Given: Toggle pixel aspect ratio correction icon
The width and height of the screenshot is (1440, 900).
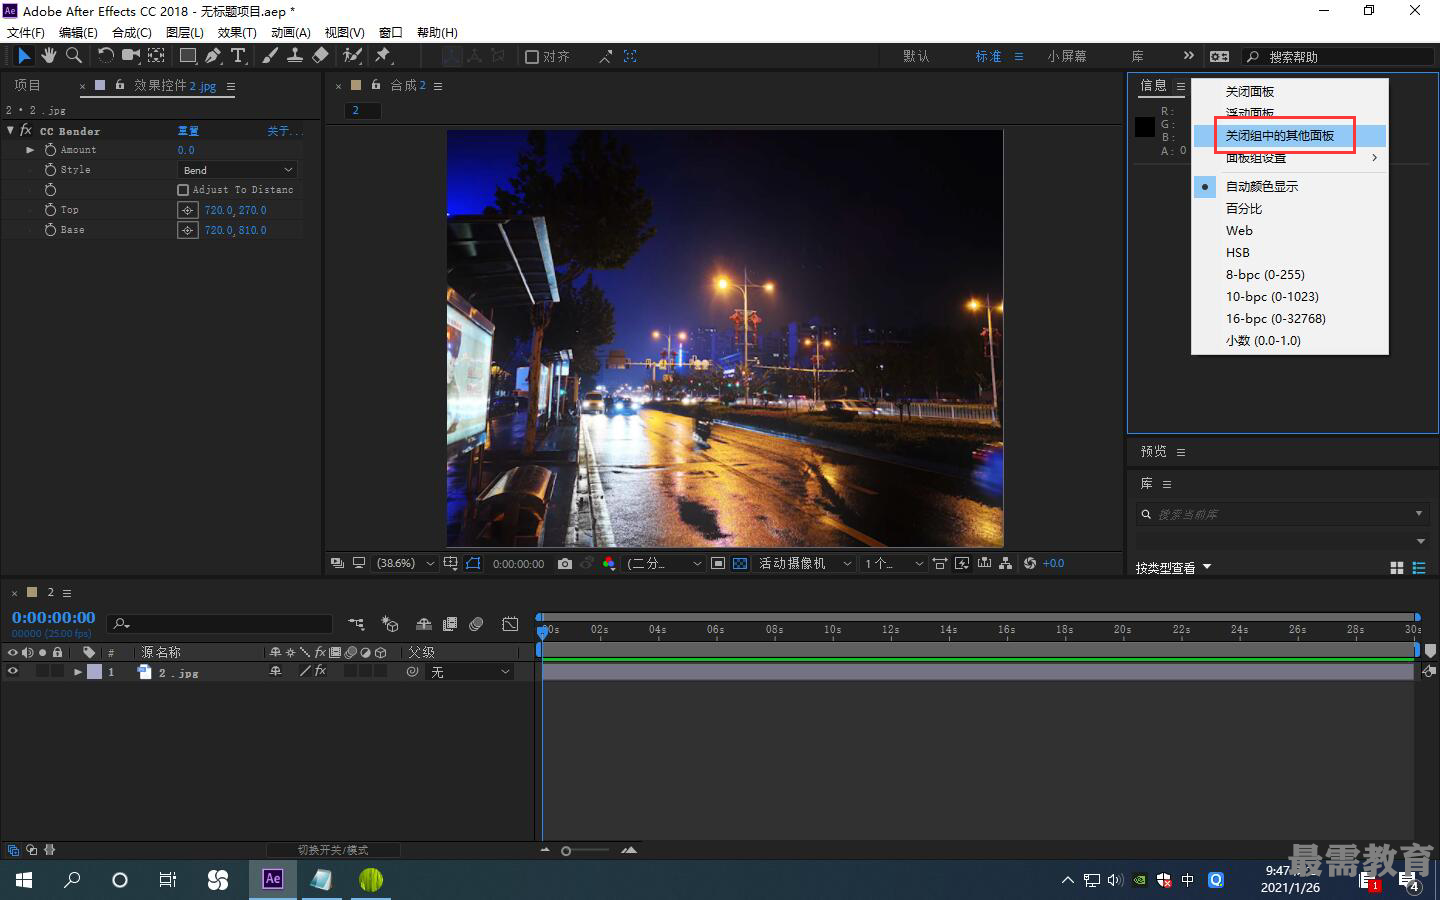Looking at the screenshot, I should click(939, 564).
